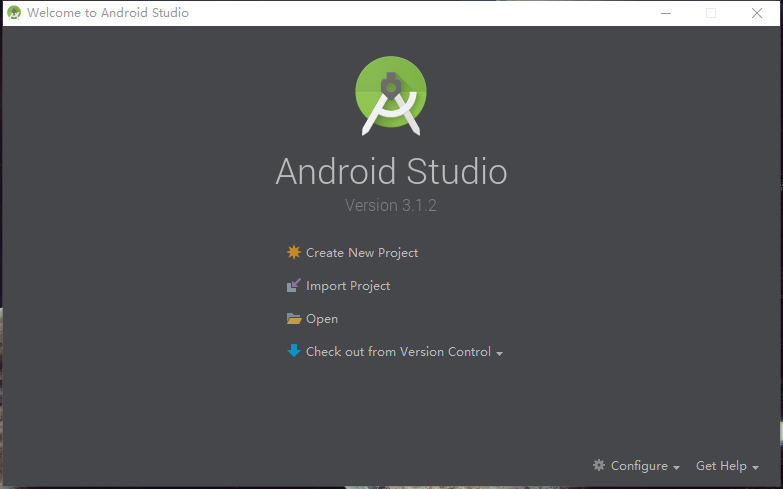This screenshot has width=783, height=489.
Task: Expand the Configure dropdown arrow
Action: coord(676,468)
